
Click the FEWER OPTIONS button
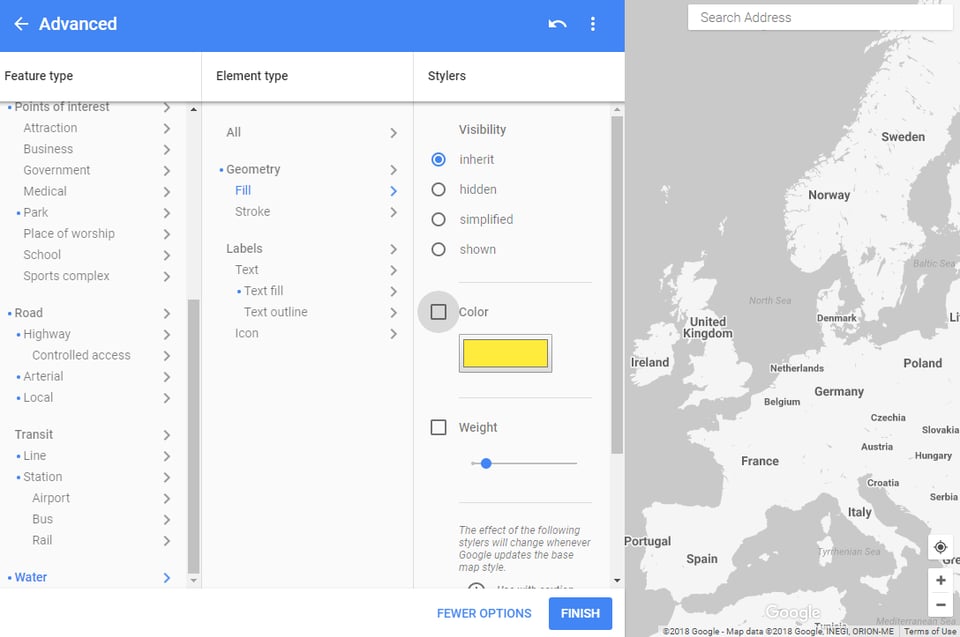[x=484, y=613]
